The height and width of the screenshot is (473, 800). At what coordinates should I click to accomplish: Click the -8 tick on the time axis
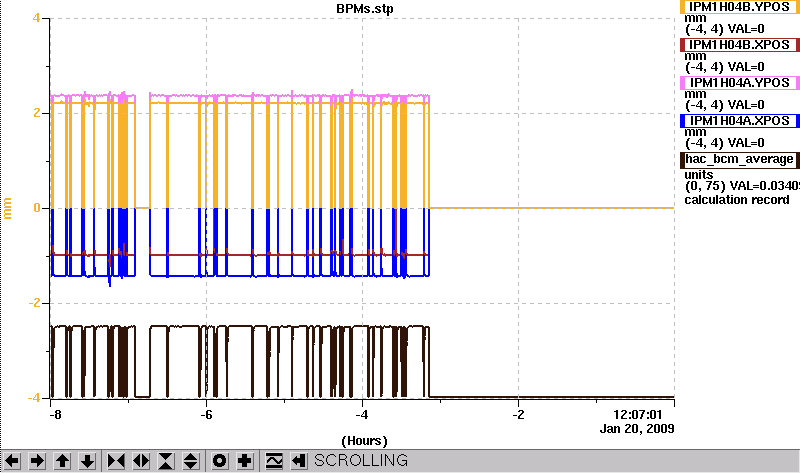pos(55,415)
